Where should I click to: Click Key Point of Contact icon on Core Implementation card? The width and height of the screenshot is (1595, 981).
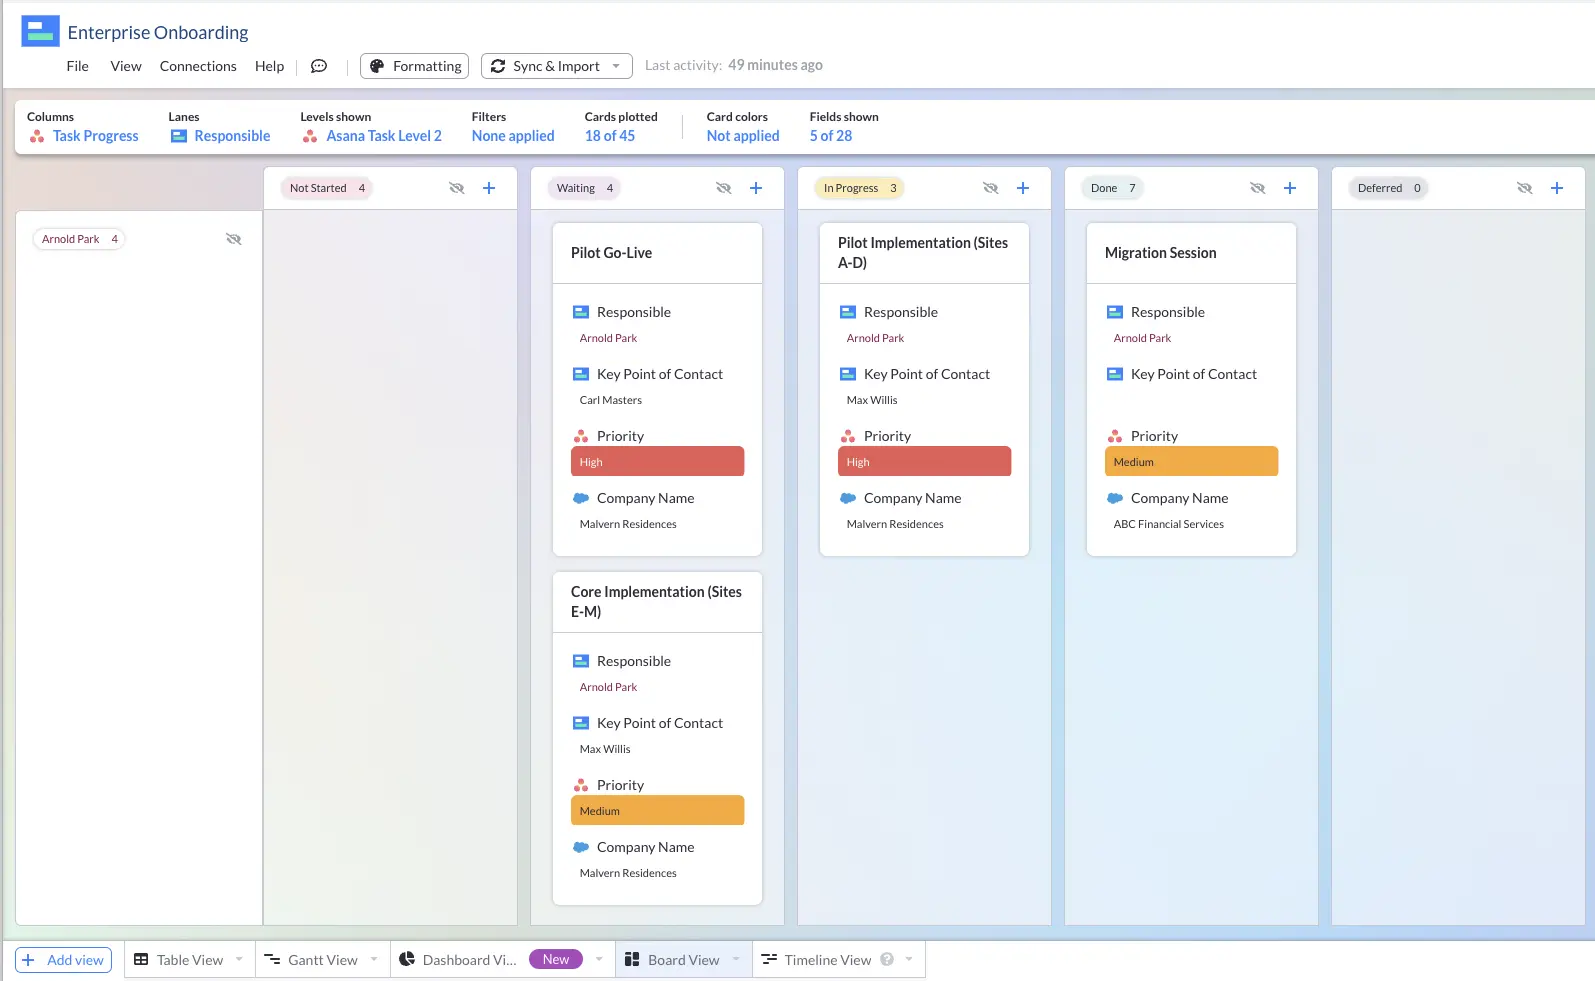[x=581, y=723]
